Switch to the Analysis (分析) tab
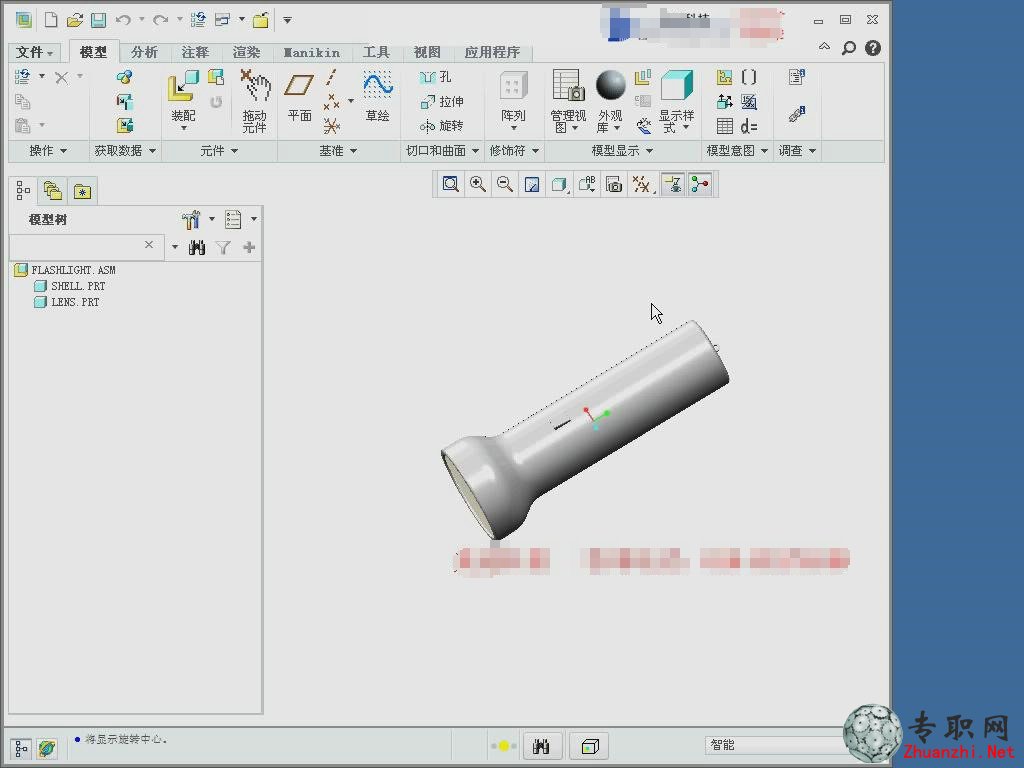Viewport: 1024px width, 768px height. tap(144, 52)
